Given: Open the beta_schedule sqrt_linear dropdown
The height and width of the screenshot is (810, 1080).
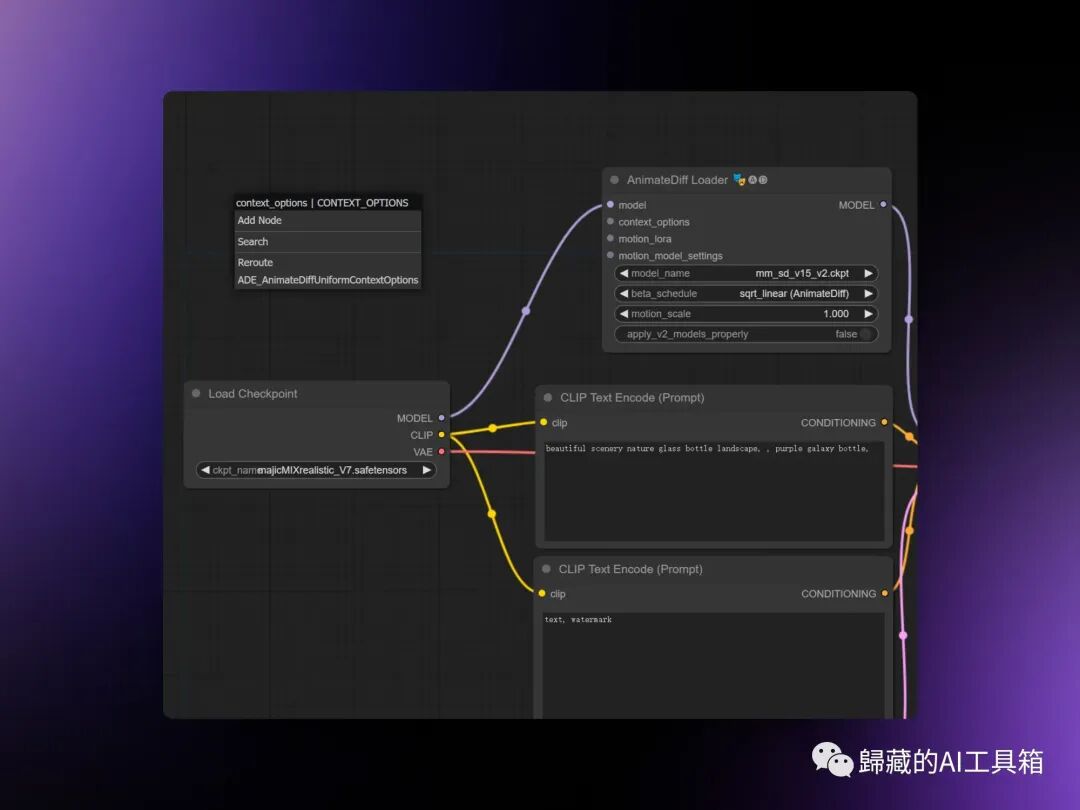Looking at the screenshot, I should [746, 293].
